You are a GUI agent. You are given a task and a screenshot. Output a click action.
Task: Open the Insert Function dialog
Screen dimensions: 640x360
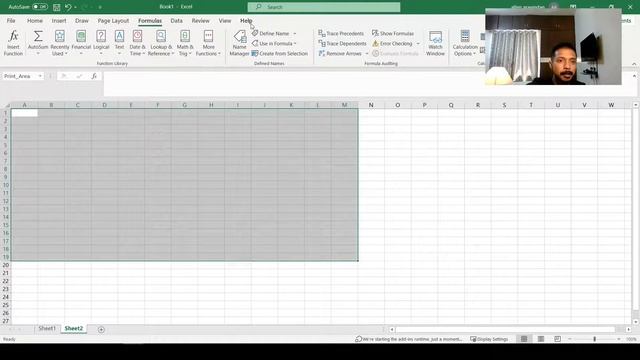[13, 43]
